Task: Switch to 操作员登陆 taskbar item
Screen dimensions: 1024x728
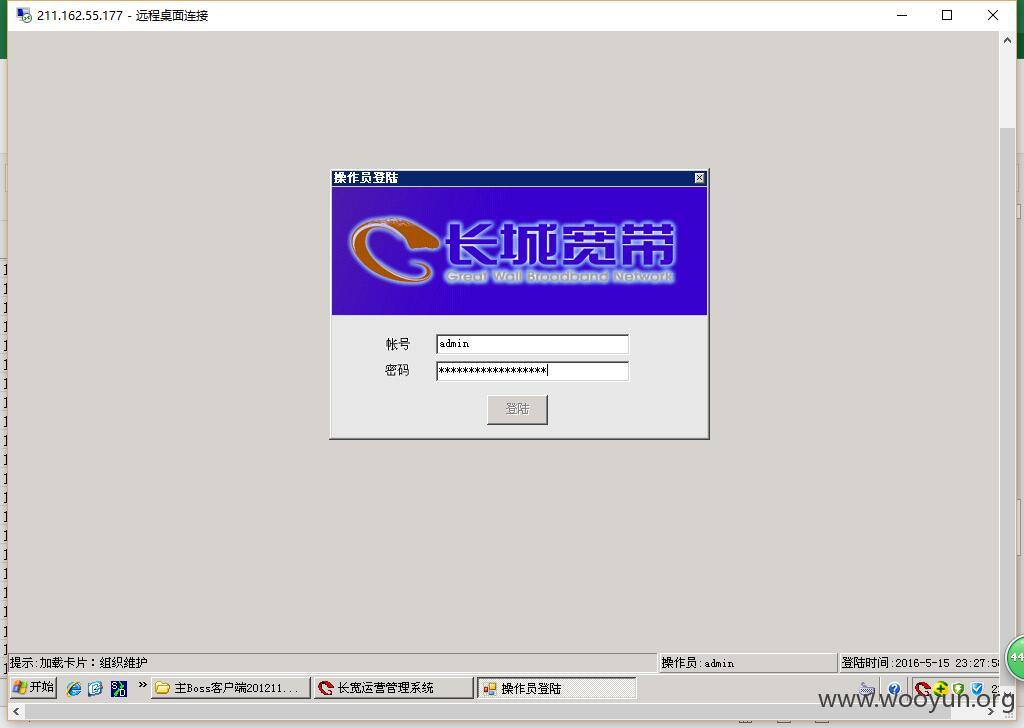Action: click(x=556, y=688)
